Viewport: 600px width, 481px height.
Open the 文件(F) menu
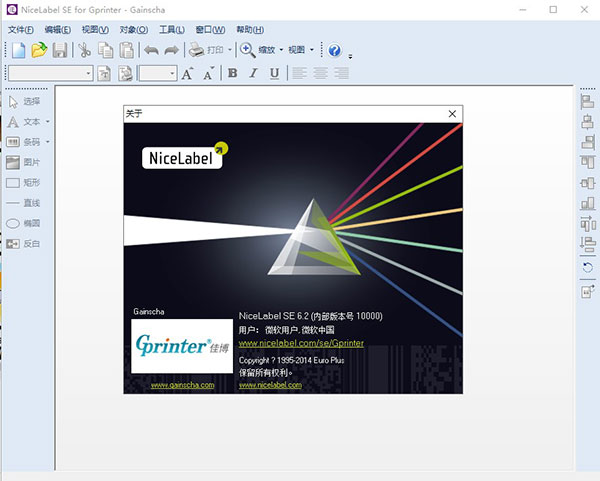tap(21, 30)
